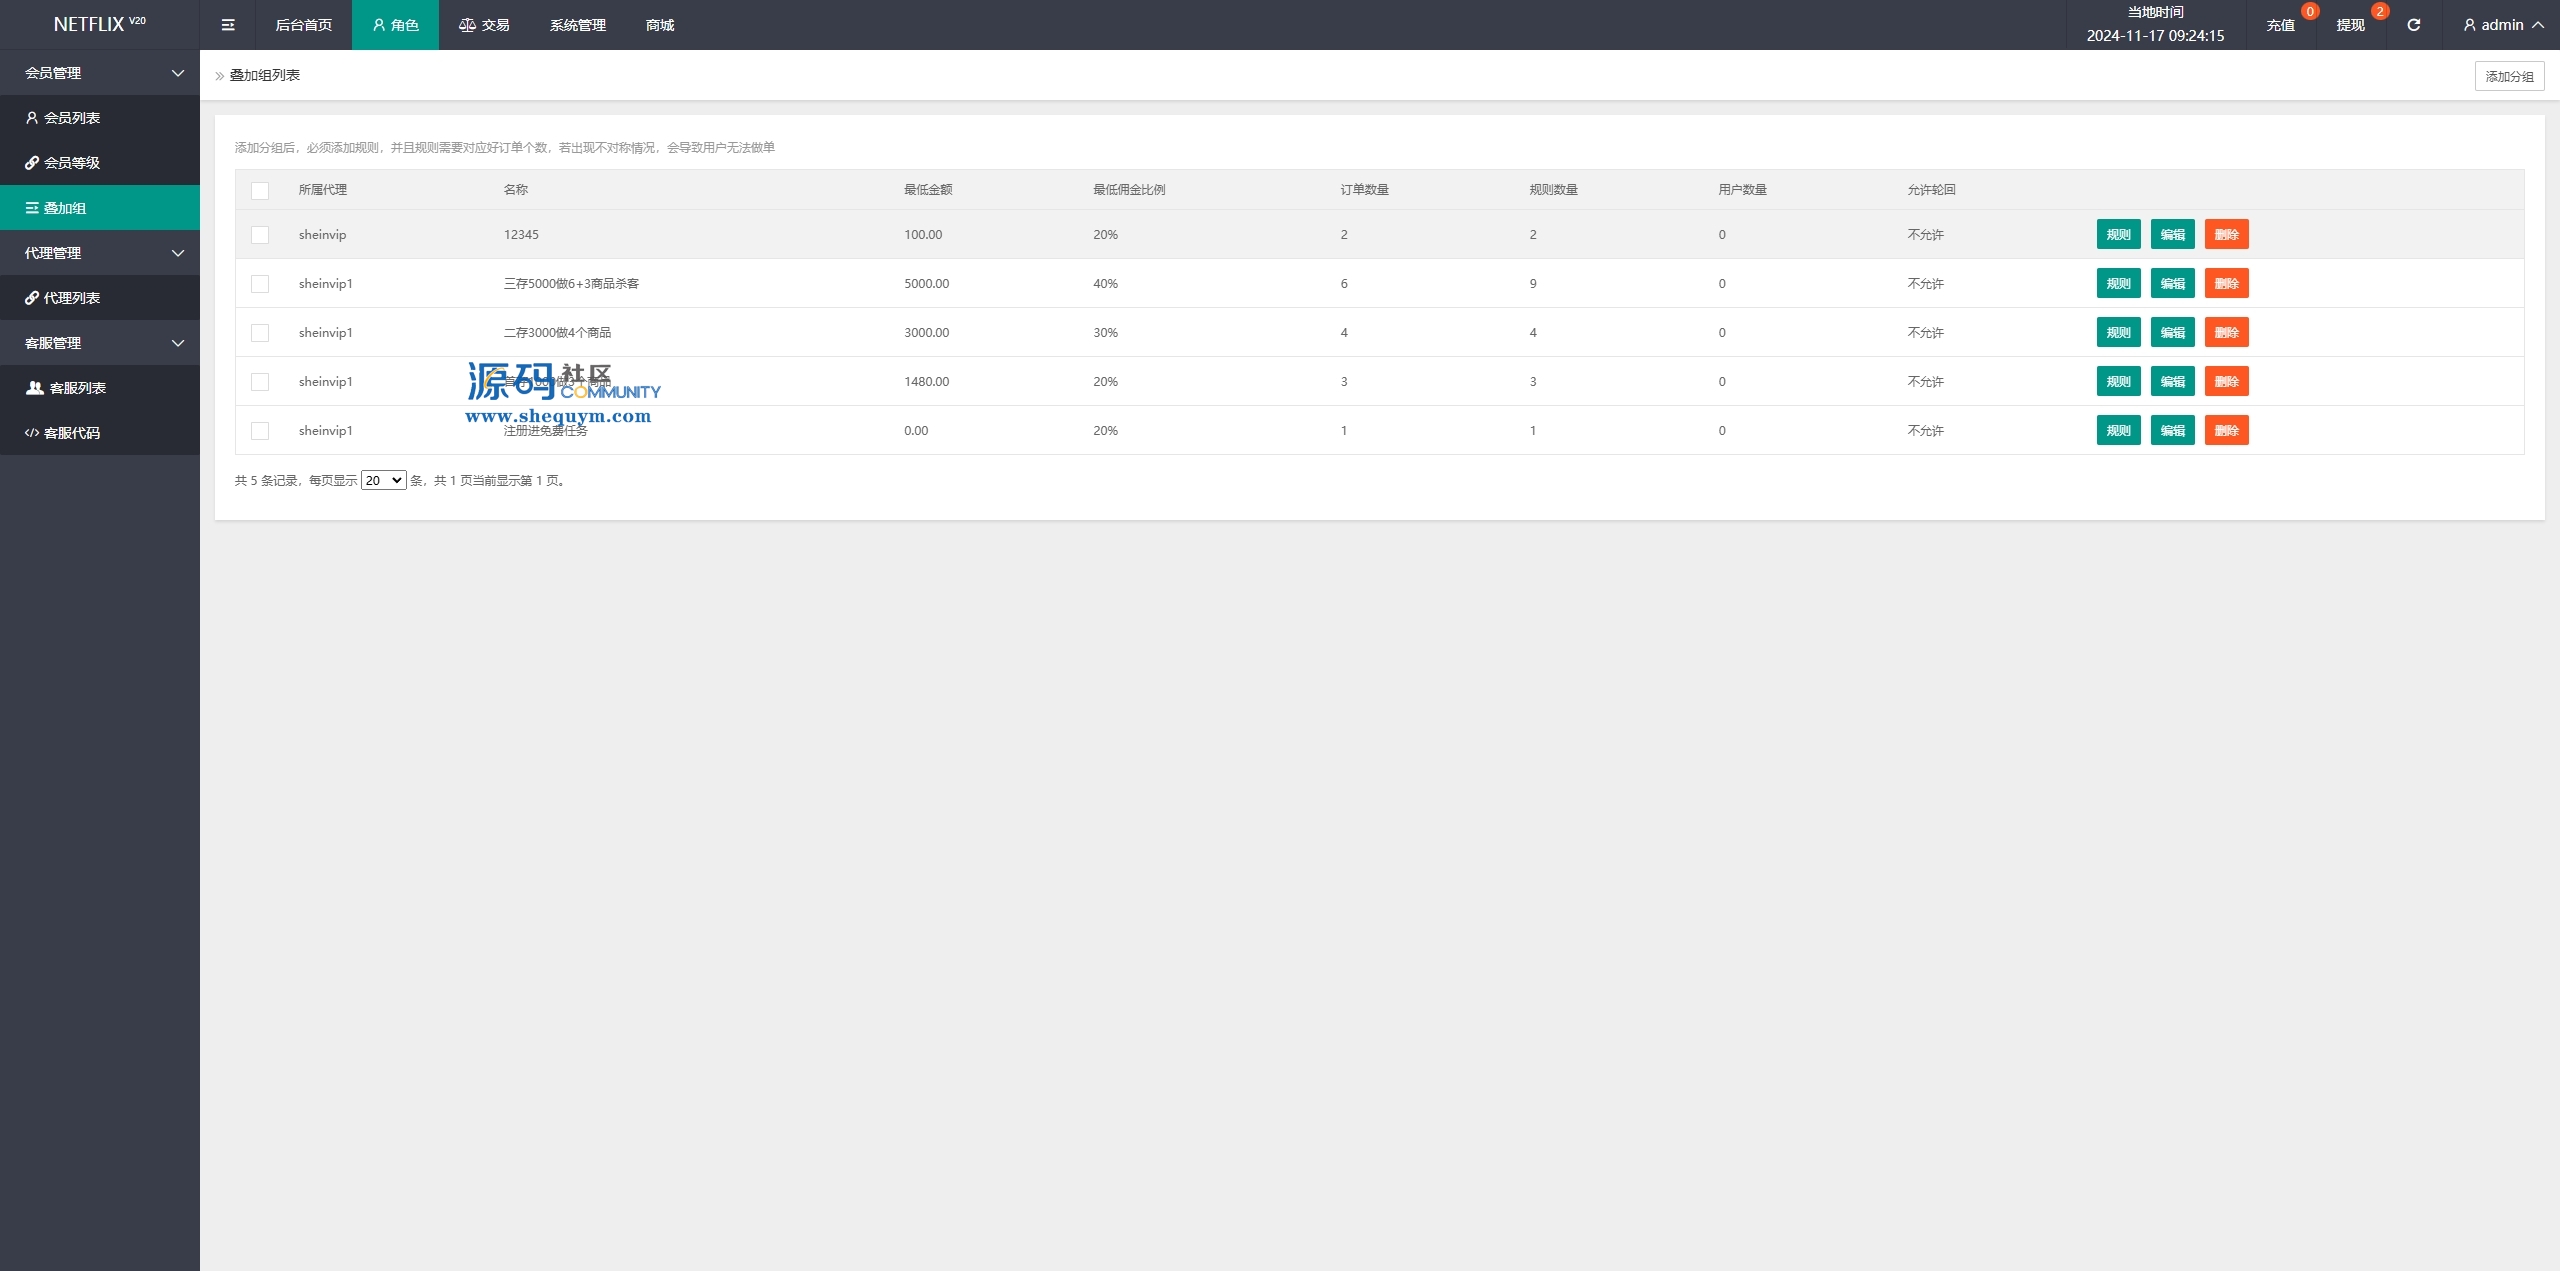Switch to the 交易 top navigation tab
2560x1271 pixels.
484,25
